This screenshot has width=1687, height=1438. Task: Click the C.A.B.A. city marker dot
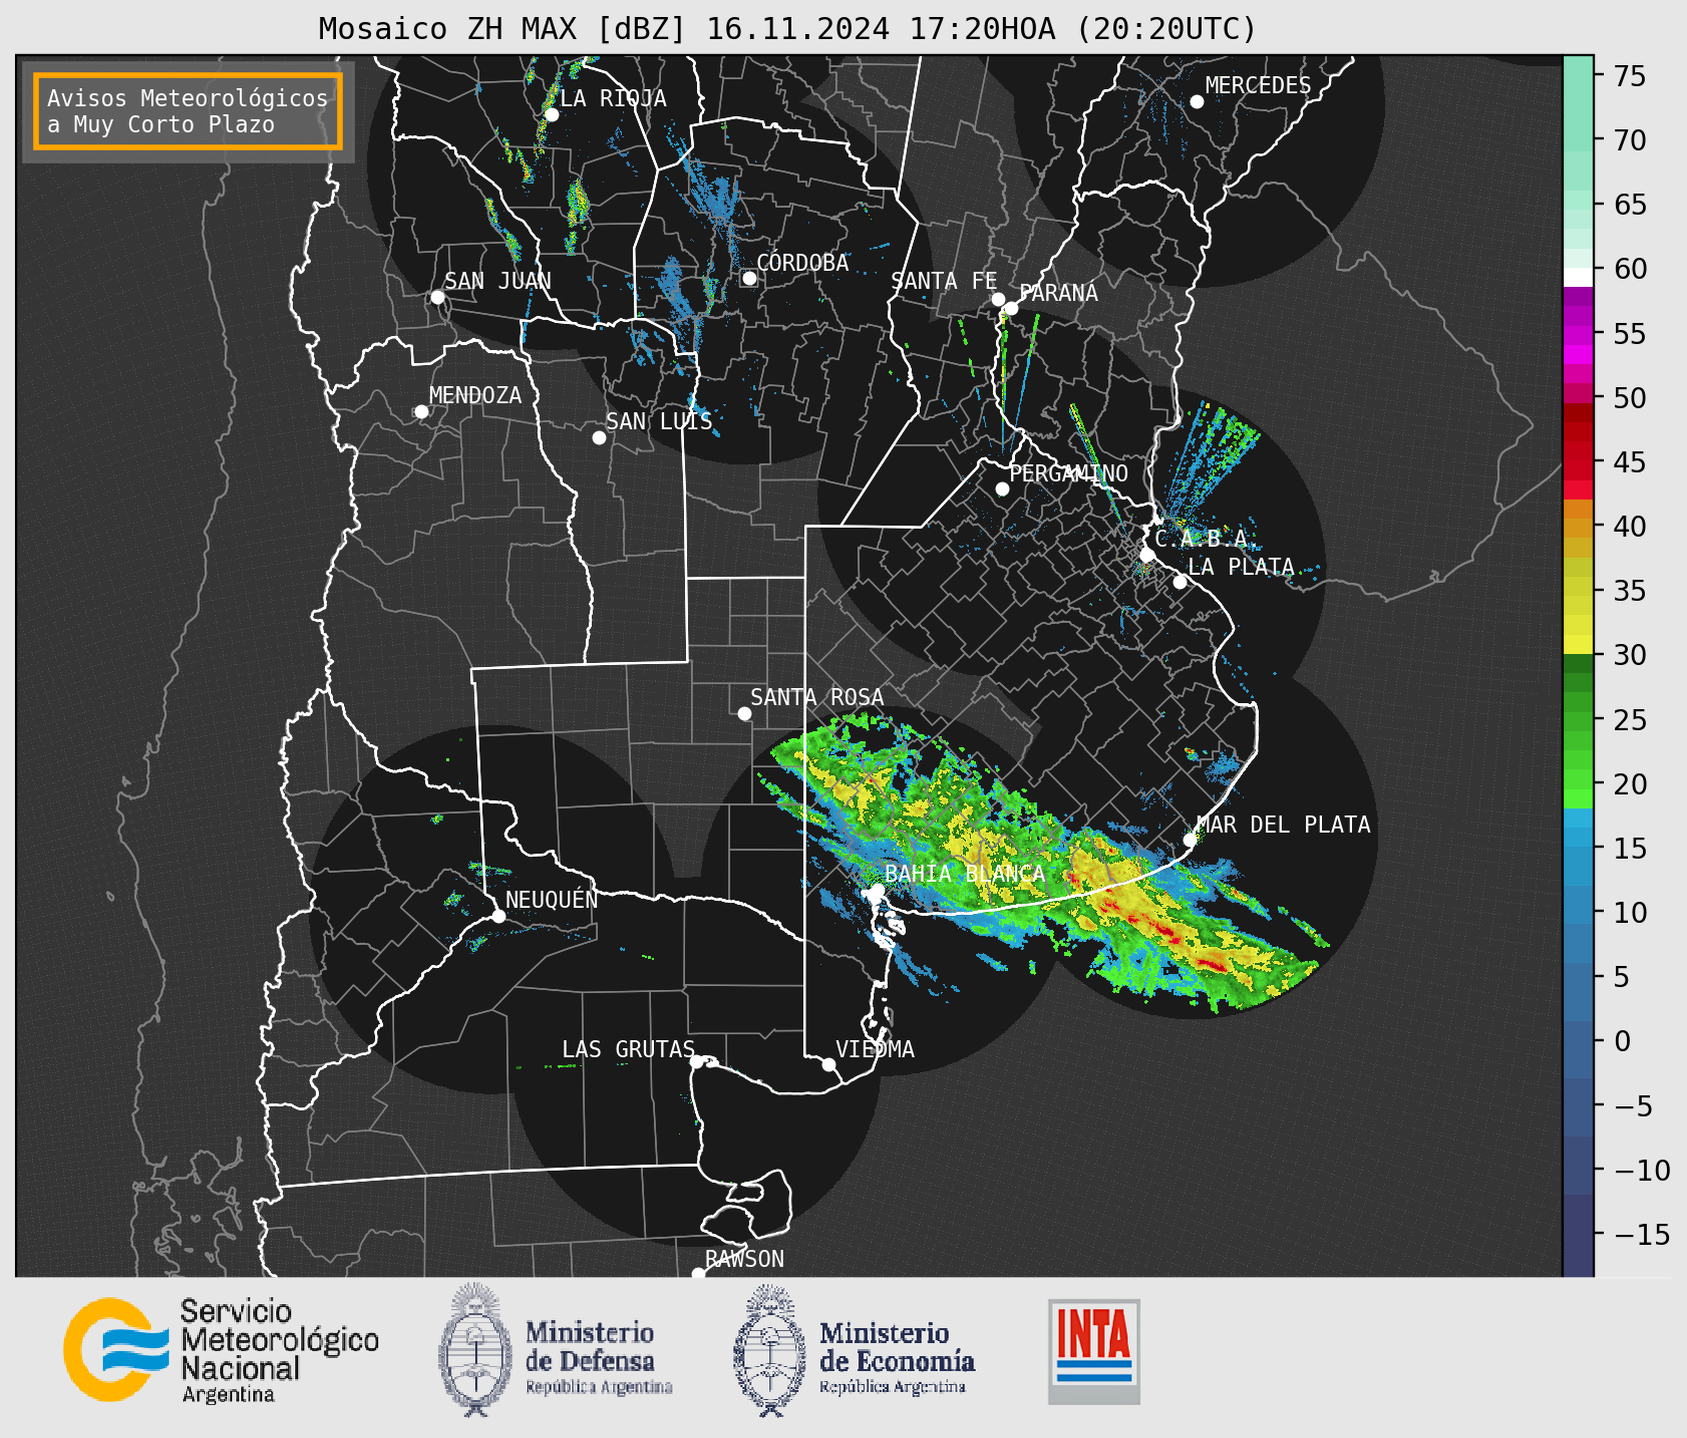[1147, 554]
